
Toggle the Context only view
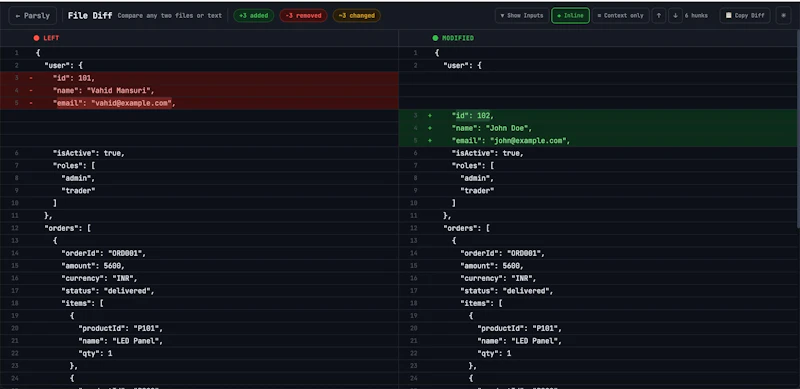(620, 16)
